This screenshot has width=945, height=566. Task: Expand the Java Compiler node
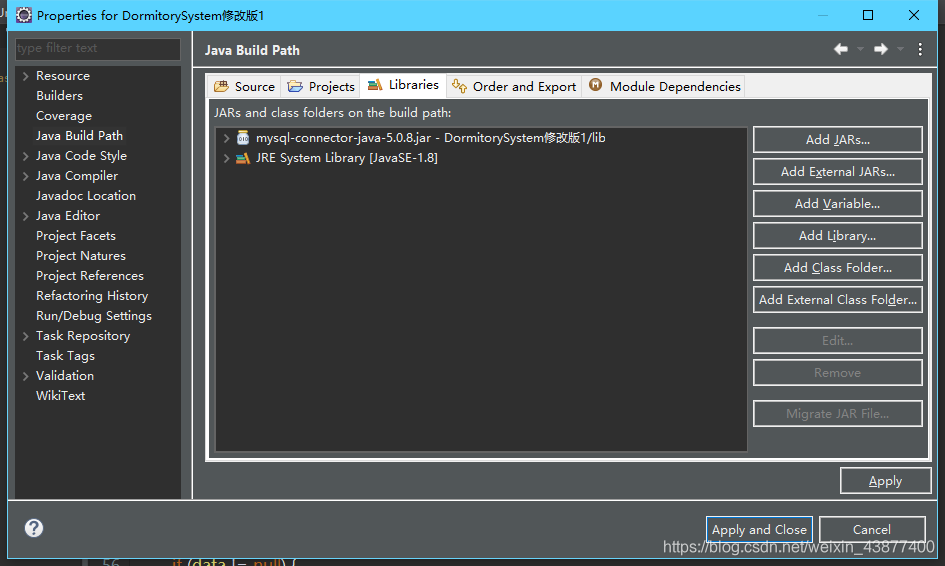(x=25, y=176)
